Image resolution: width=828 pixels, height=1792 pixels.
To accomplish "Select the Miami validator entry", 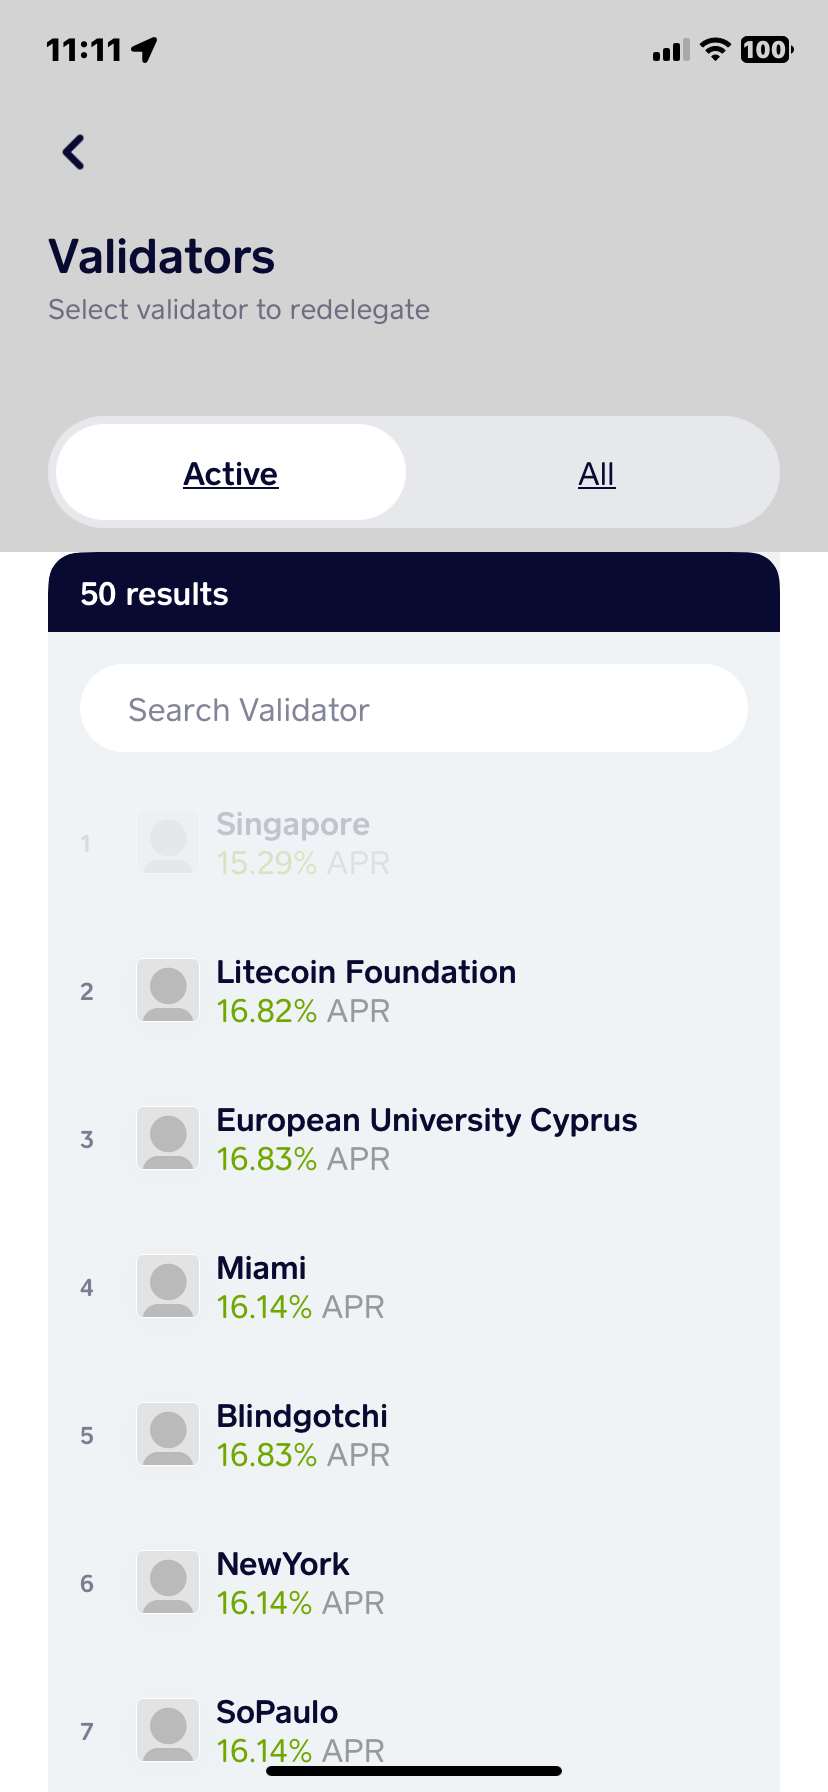I will pyautogui.click(x=414, y=1286).
